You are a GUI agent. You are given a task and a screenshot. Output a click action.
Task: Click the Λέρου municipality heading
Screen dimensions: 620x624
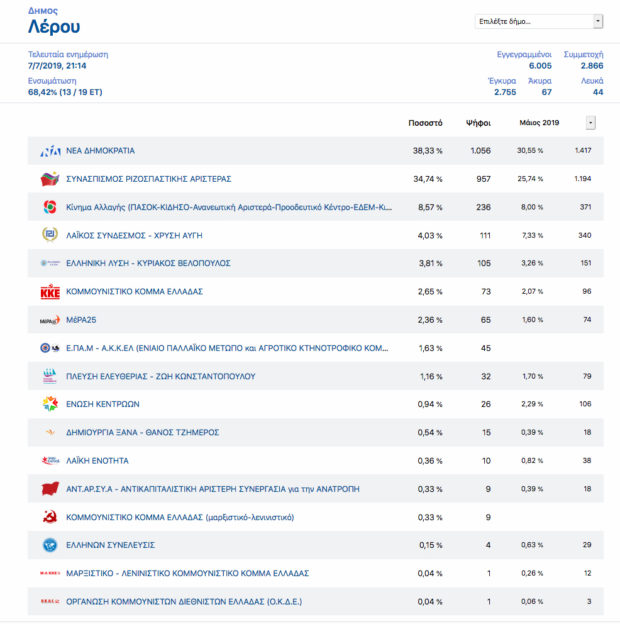(x=54, y=27)
